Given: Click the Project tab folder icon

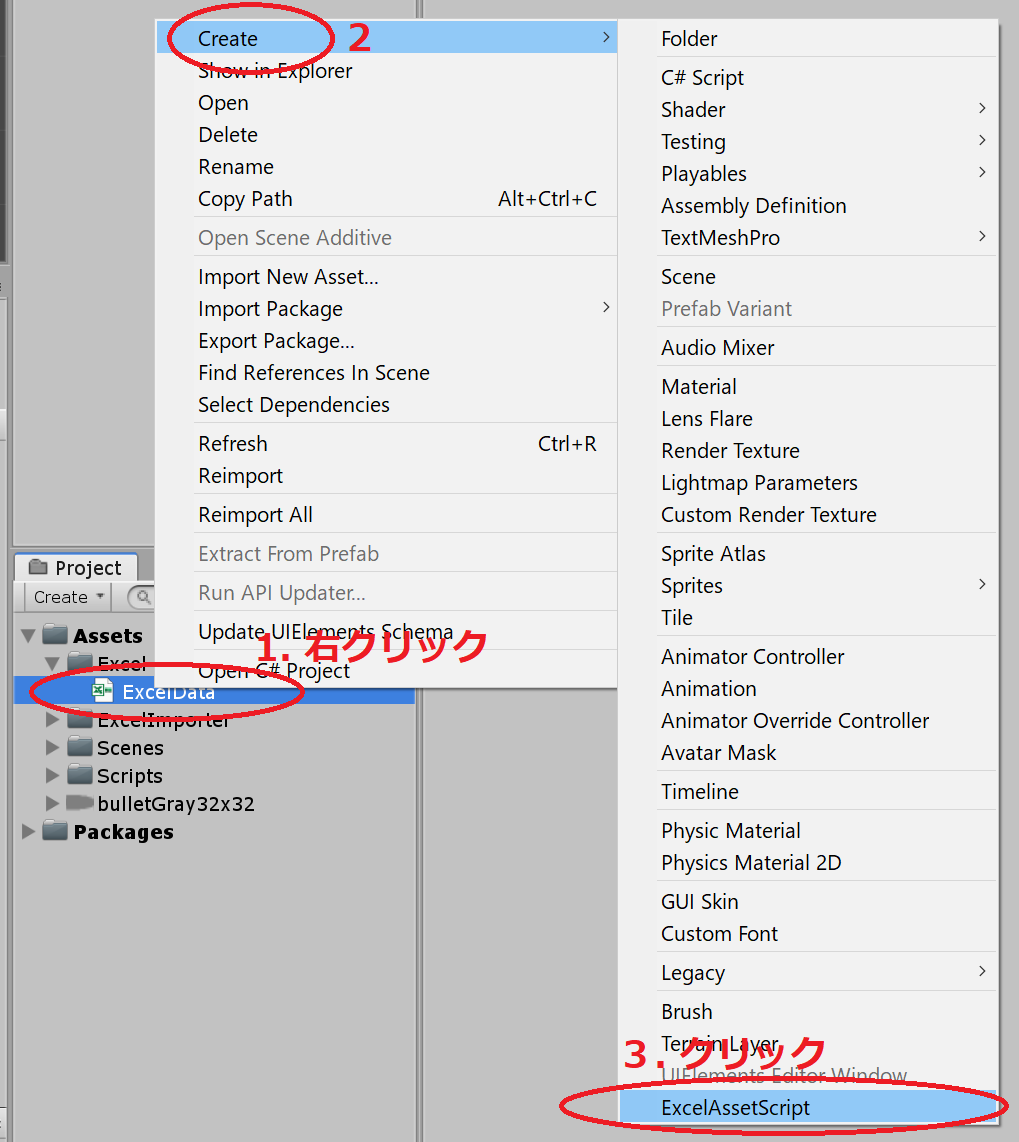Looking at the screenshot, I should click(x=38, y=567).
